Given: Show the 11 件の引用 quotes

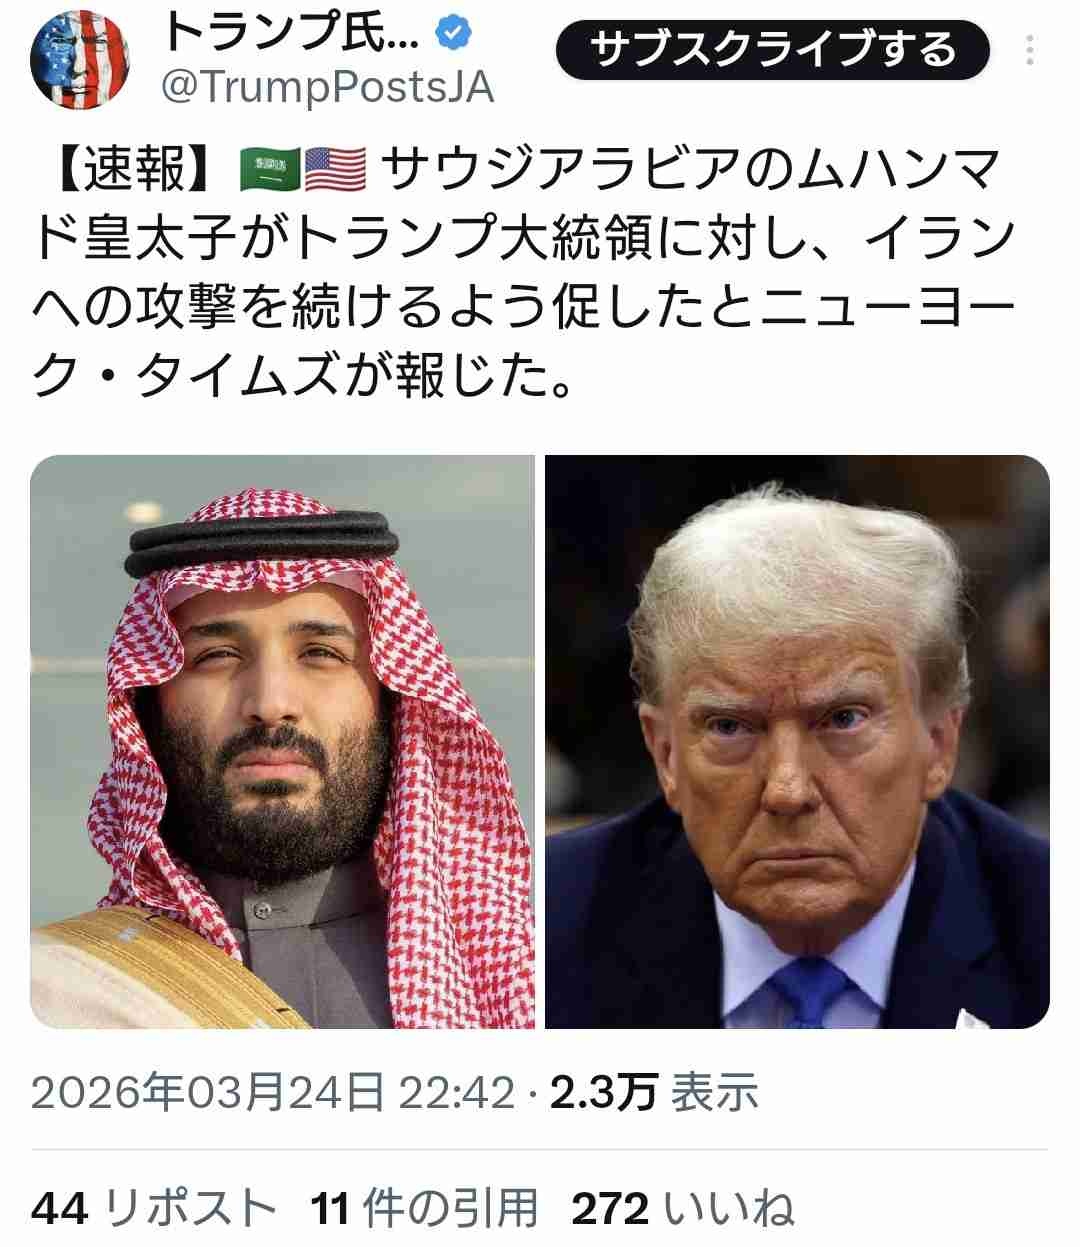Looking at the screenshot, I should 425,1208.
